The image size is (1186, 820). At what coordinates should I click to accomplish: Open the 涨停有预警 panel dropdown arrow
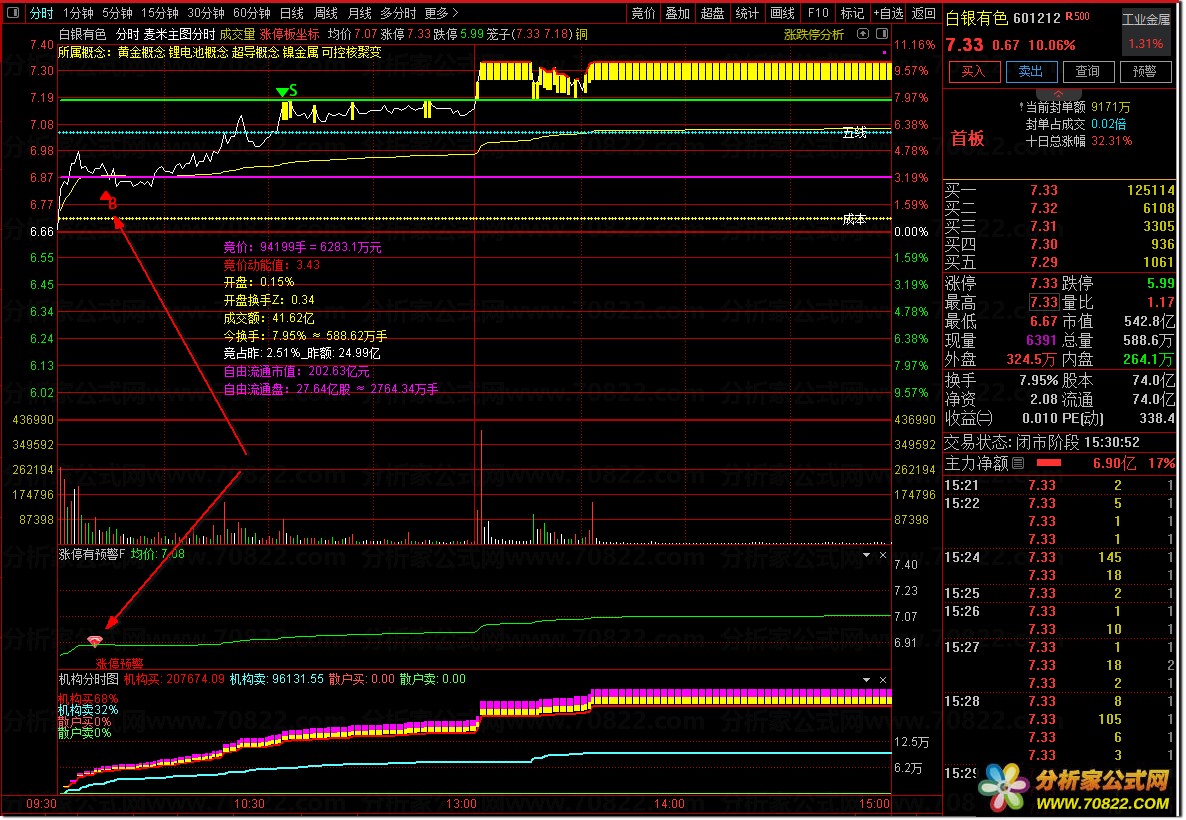pyautogui.click(x=866, y=554)
